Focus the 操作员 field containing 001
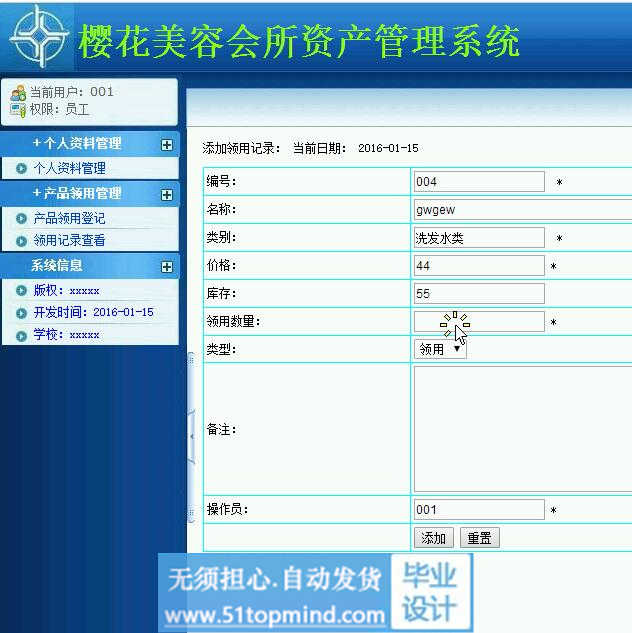The width and height of the screenshot is (632, 633). pos(479,510)
